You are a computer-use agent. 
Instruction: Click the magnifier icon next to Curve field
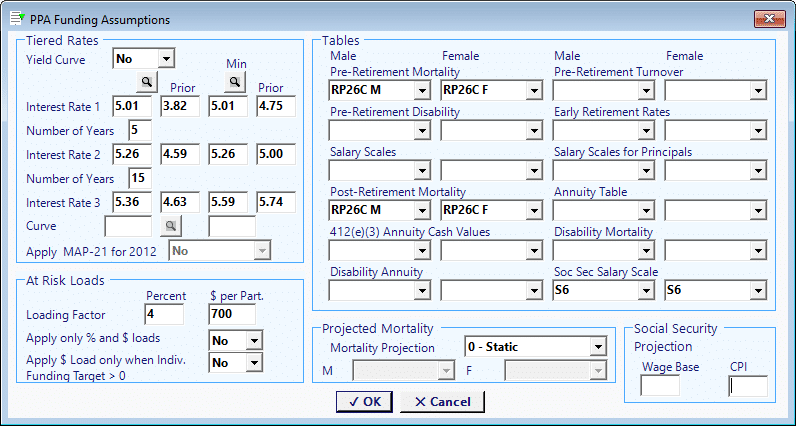coord(171,226)
